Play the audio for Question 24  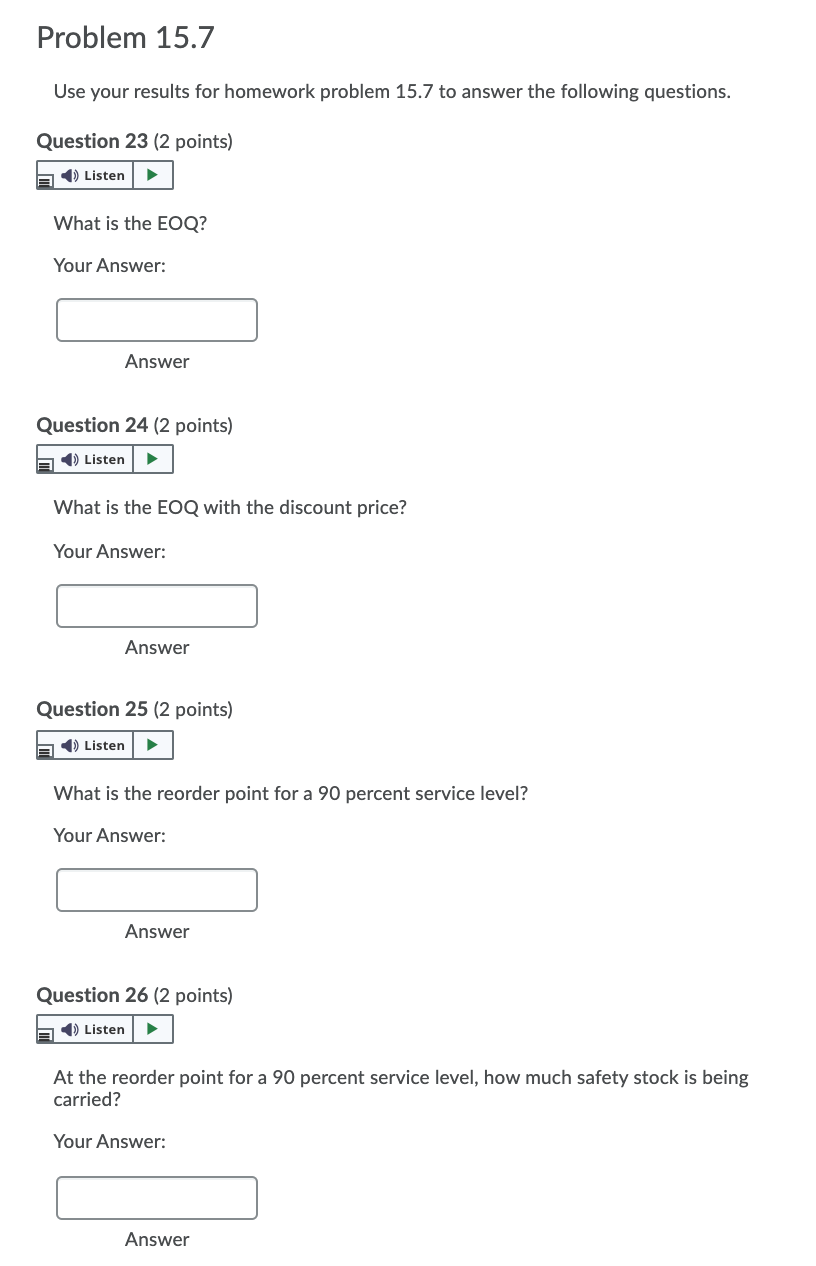point(152,458)
